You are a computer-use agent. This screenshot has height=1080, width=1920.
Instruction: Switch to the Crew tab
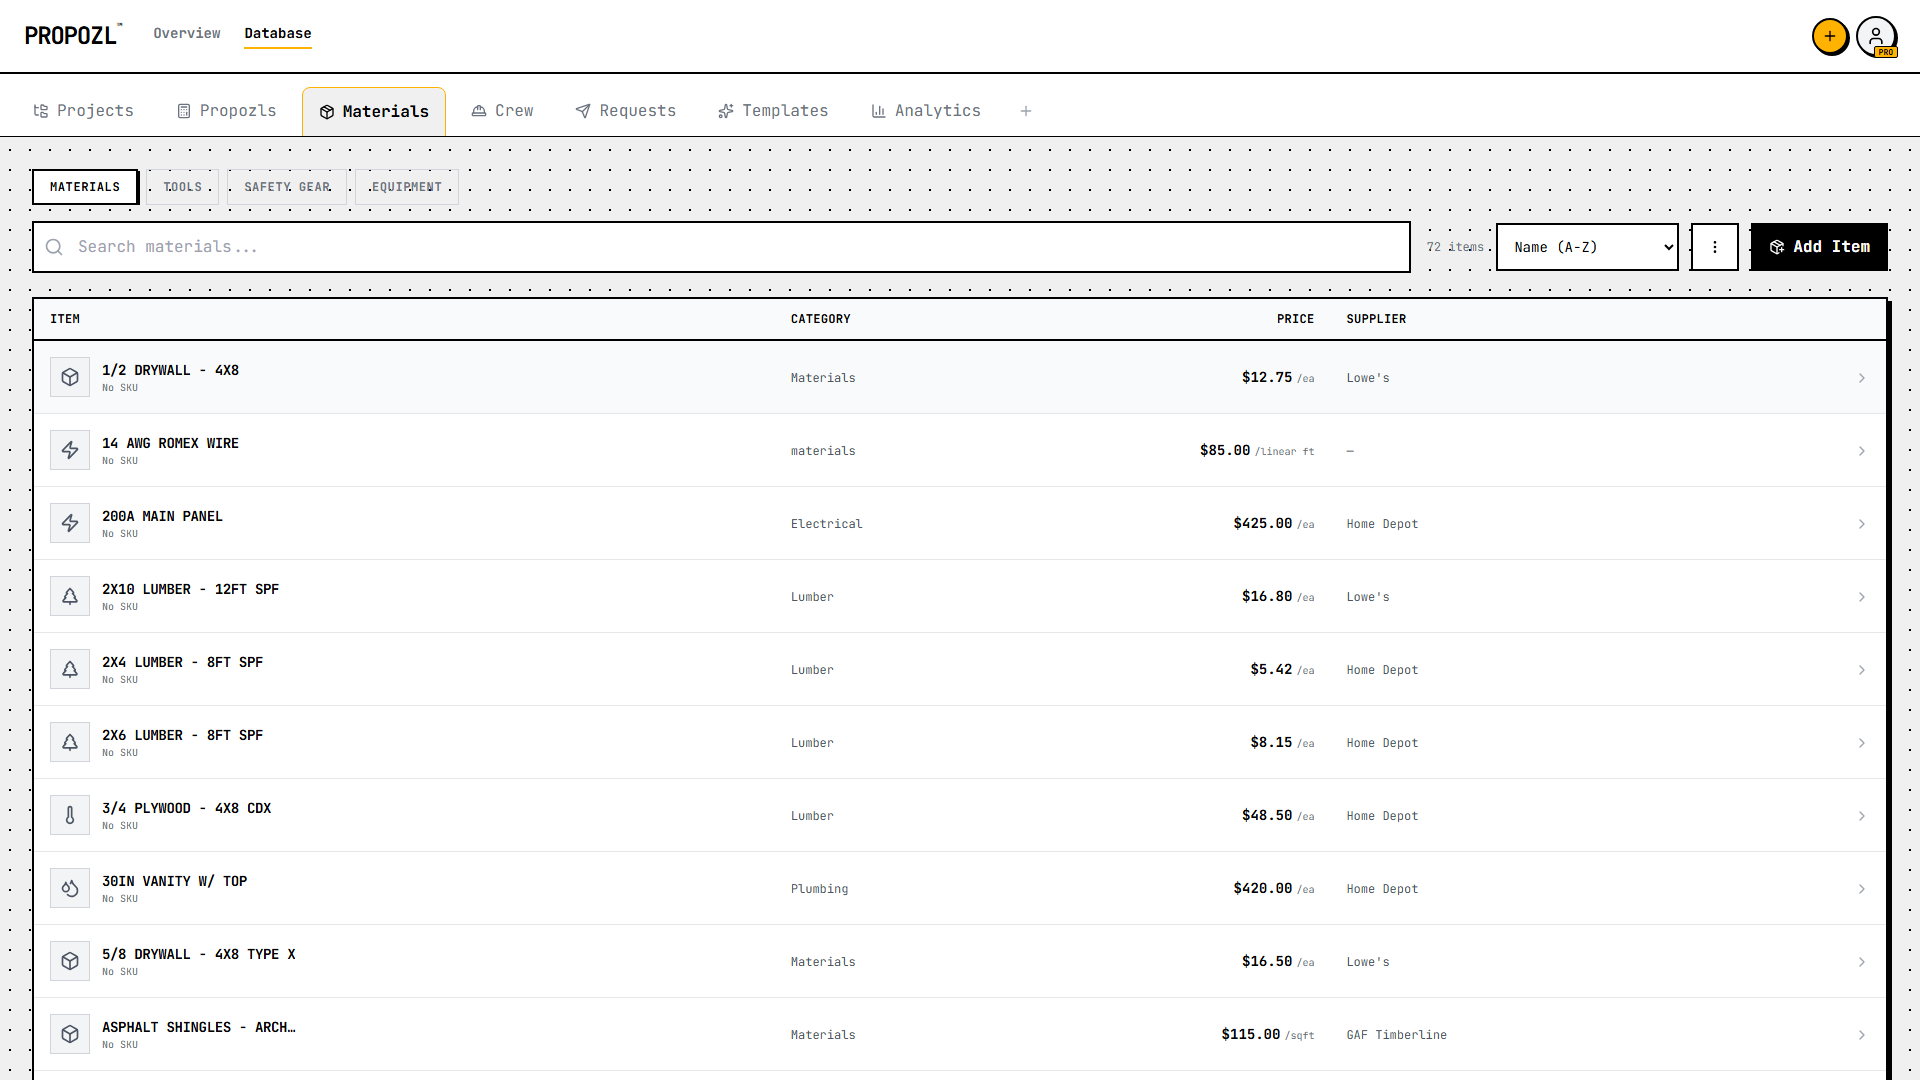coord(503,111)
